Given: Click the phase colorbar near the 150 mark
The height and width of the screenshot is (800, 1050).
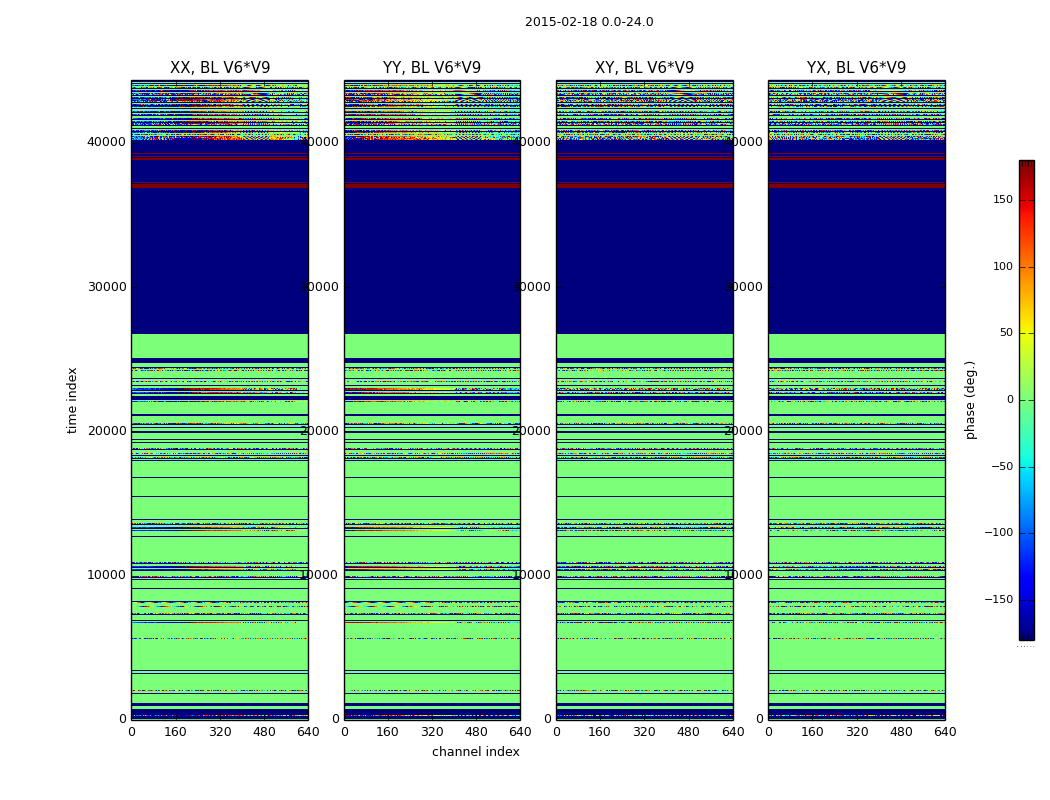Looking at the screenshot, I should 1027,200.
